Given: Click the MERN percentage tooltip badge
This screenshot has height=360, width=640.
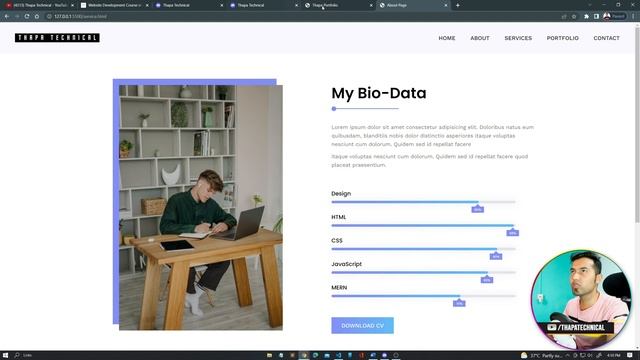Looking at the screenshot, I should (x=459, y=303).
